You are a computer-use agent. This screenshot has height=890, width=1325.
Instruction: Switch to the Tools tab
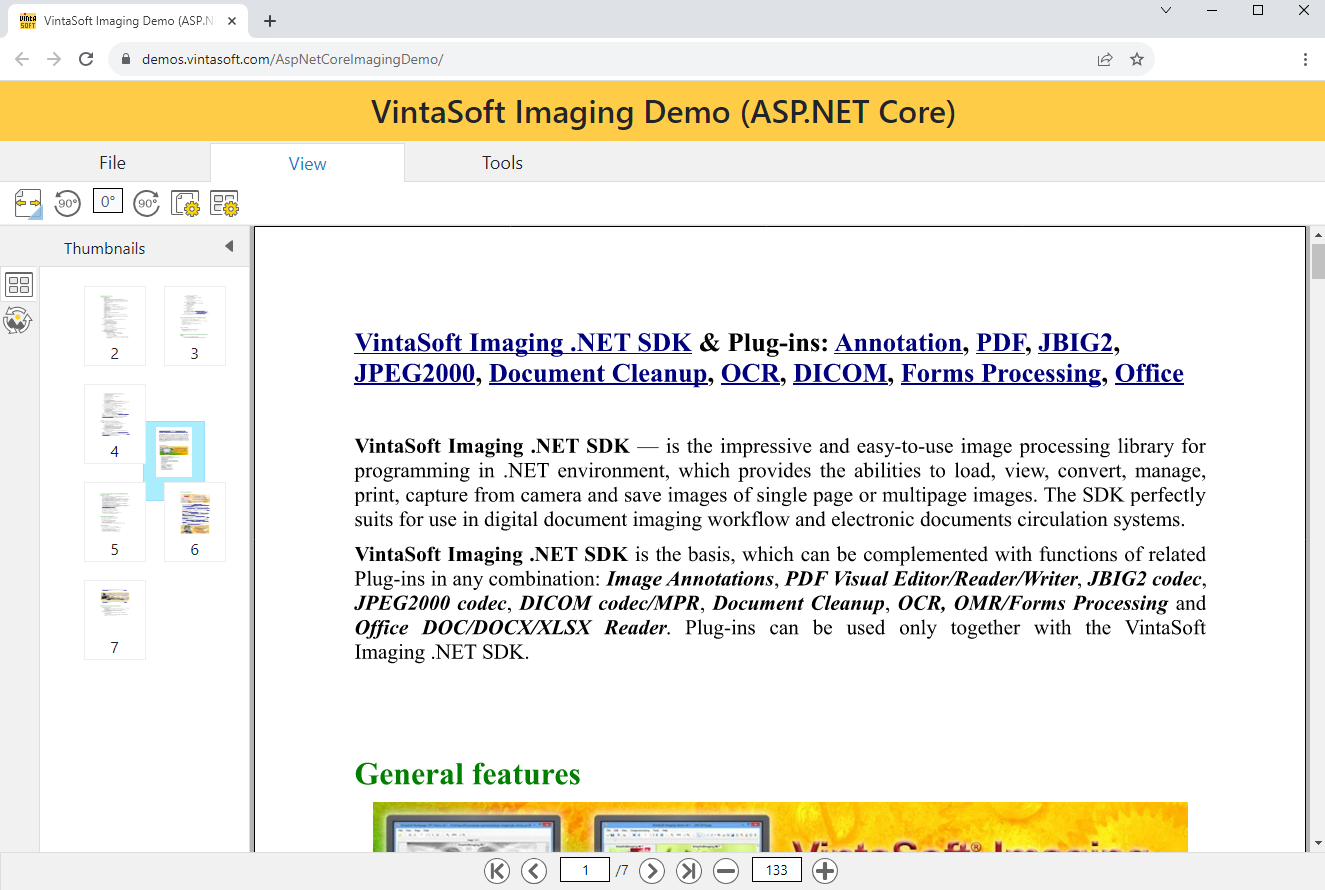pyautogui.click(x=502, y=163)
